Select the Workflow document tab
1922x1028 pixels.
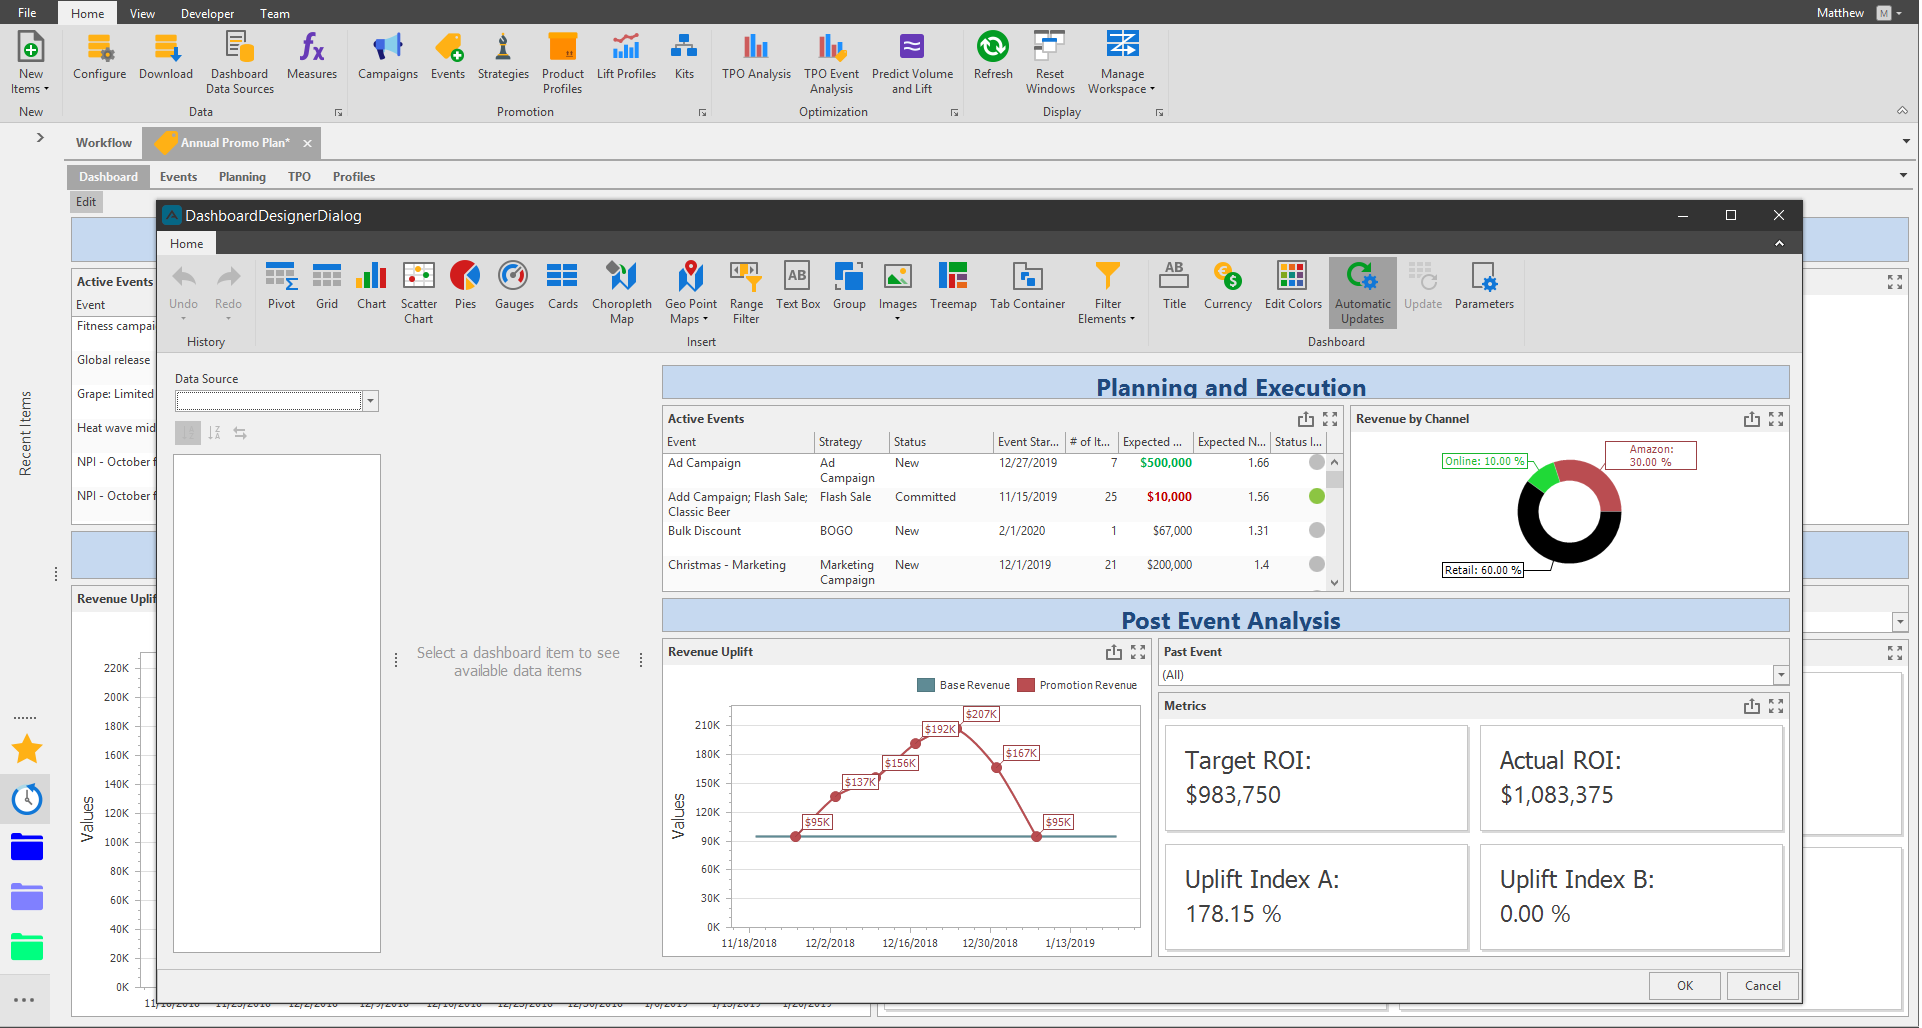tap(104, 143)
